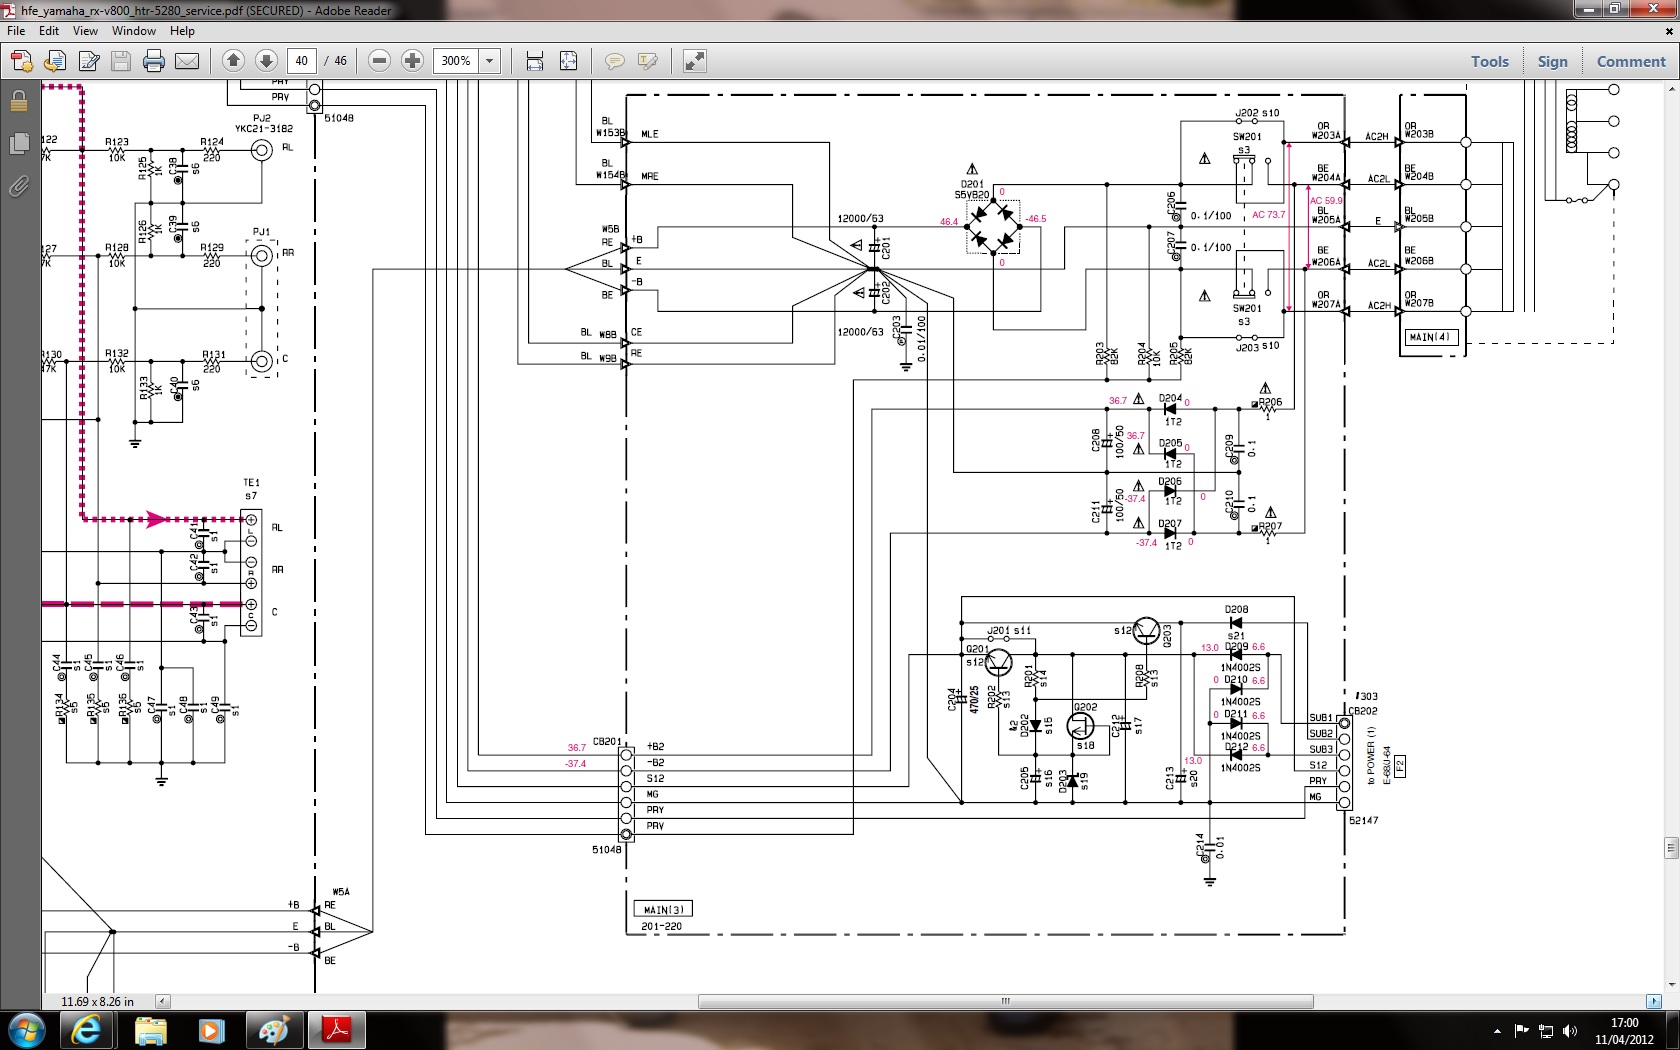Click the horizontal scrollbar thumb
Image resolution: width=1680 pixels, height=1050 pixels.
pos(1005,1001)
